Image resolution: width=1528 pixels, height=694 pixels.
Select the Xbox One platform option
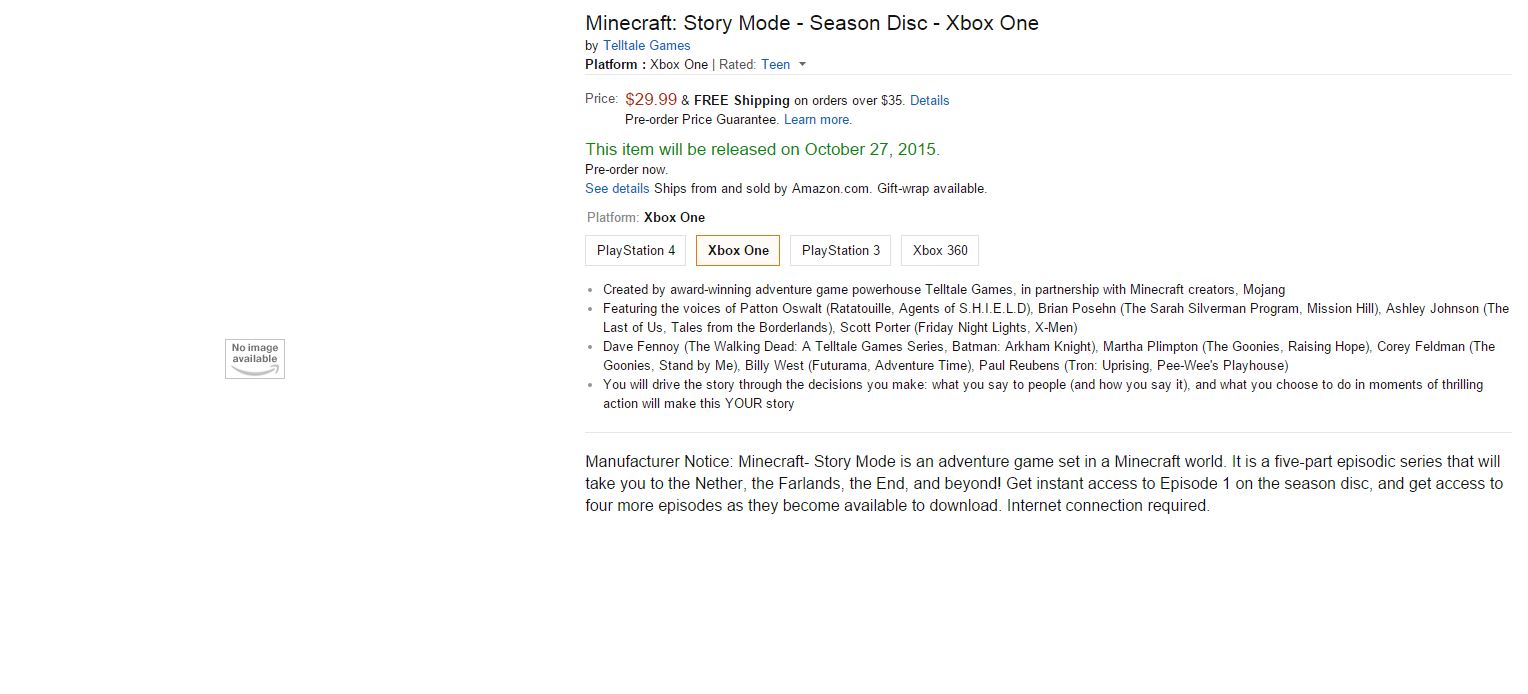click(738, 250)
